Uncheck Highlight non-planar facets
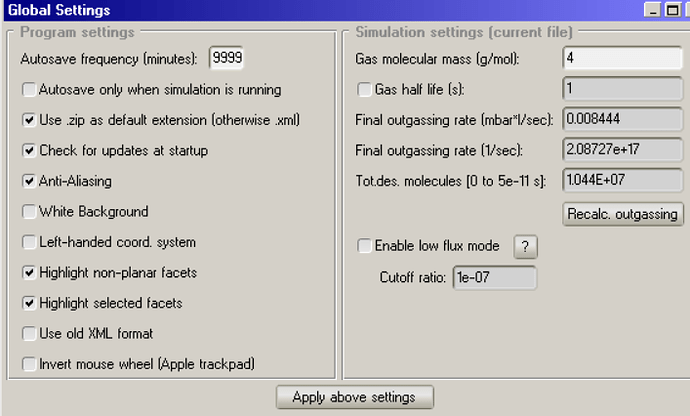 coord(29,272)
